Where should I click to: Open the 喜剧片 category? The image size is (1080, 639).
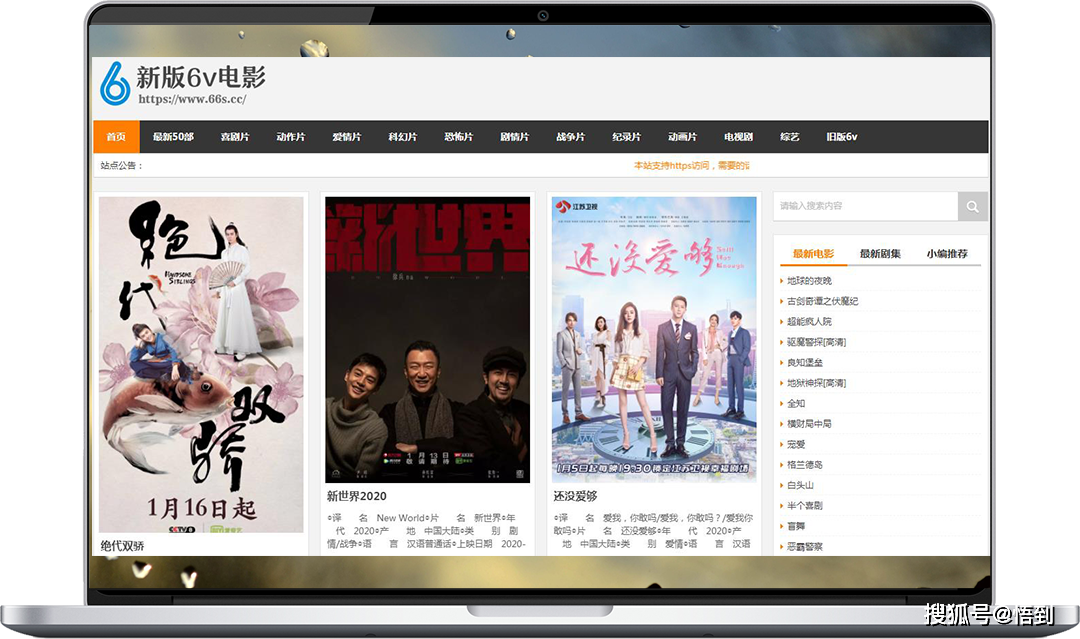point(235,137)
